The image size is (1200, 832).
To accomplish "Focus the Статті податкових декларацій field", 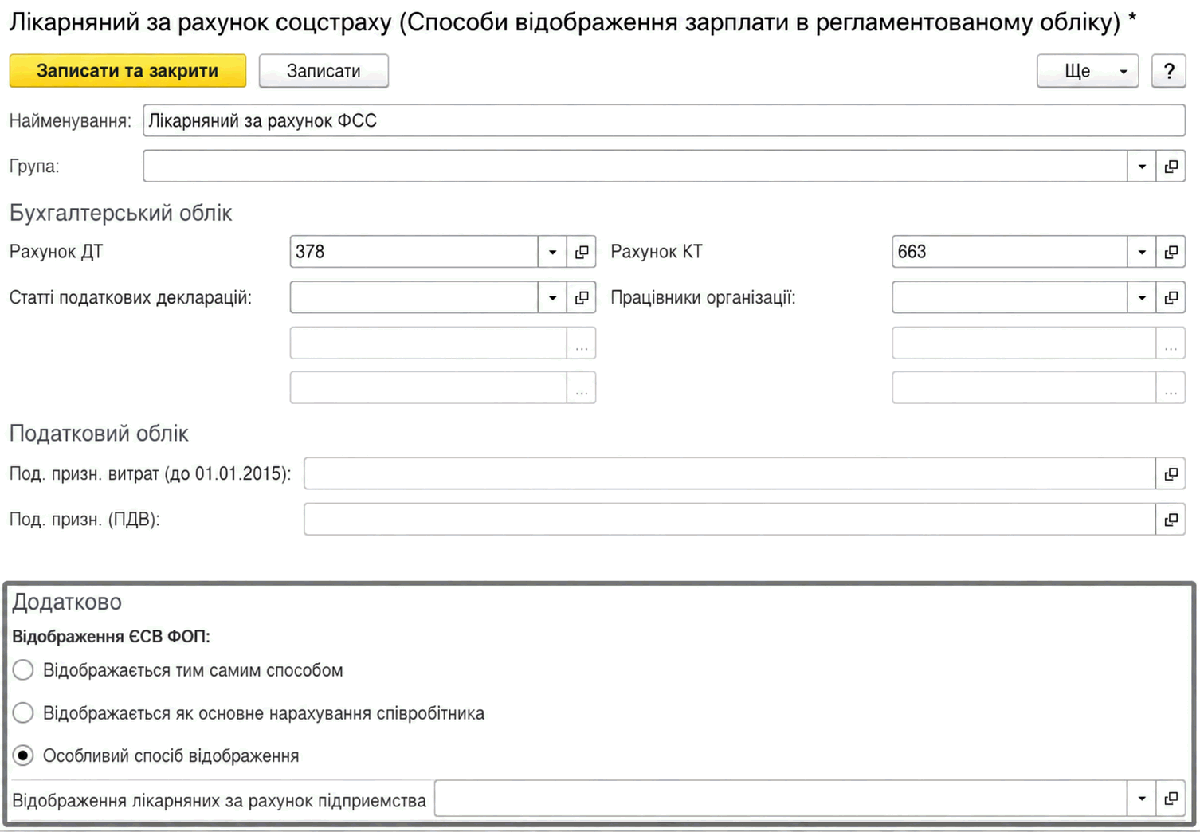I will 415,297.
